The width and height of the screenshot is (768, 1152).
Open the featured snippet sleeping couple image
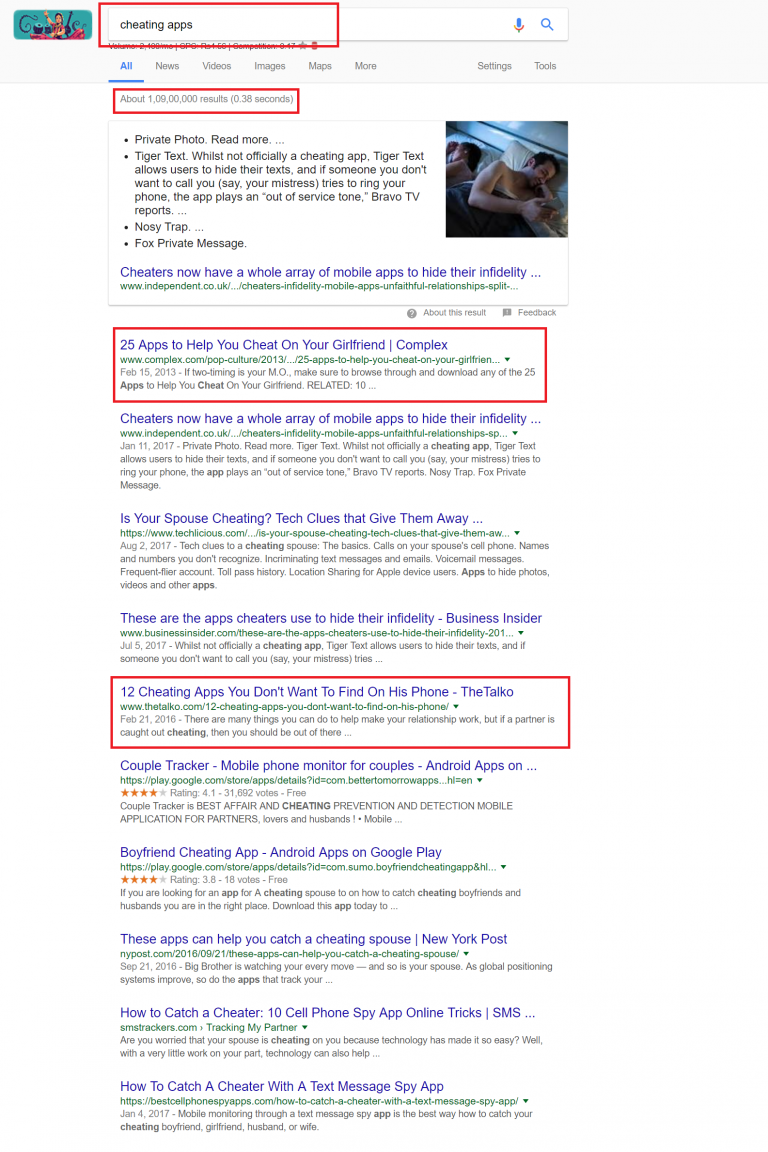pos(506,179)
